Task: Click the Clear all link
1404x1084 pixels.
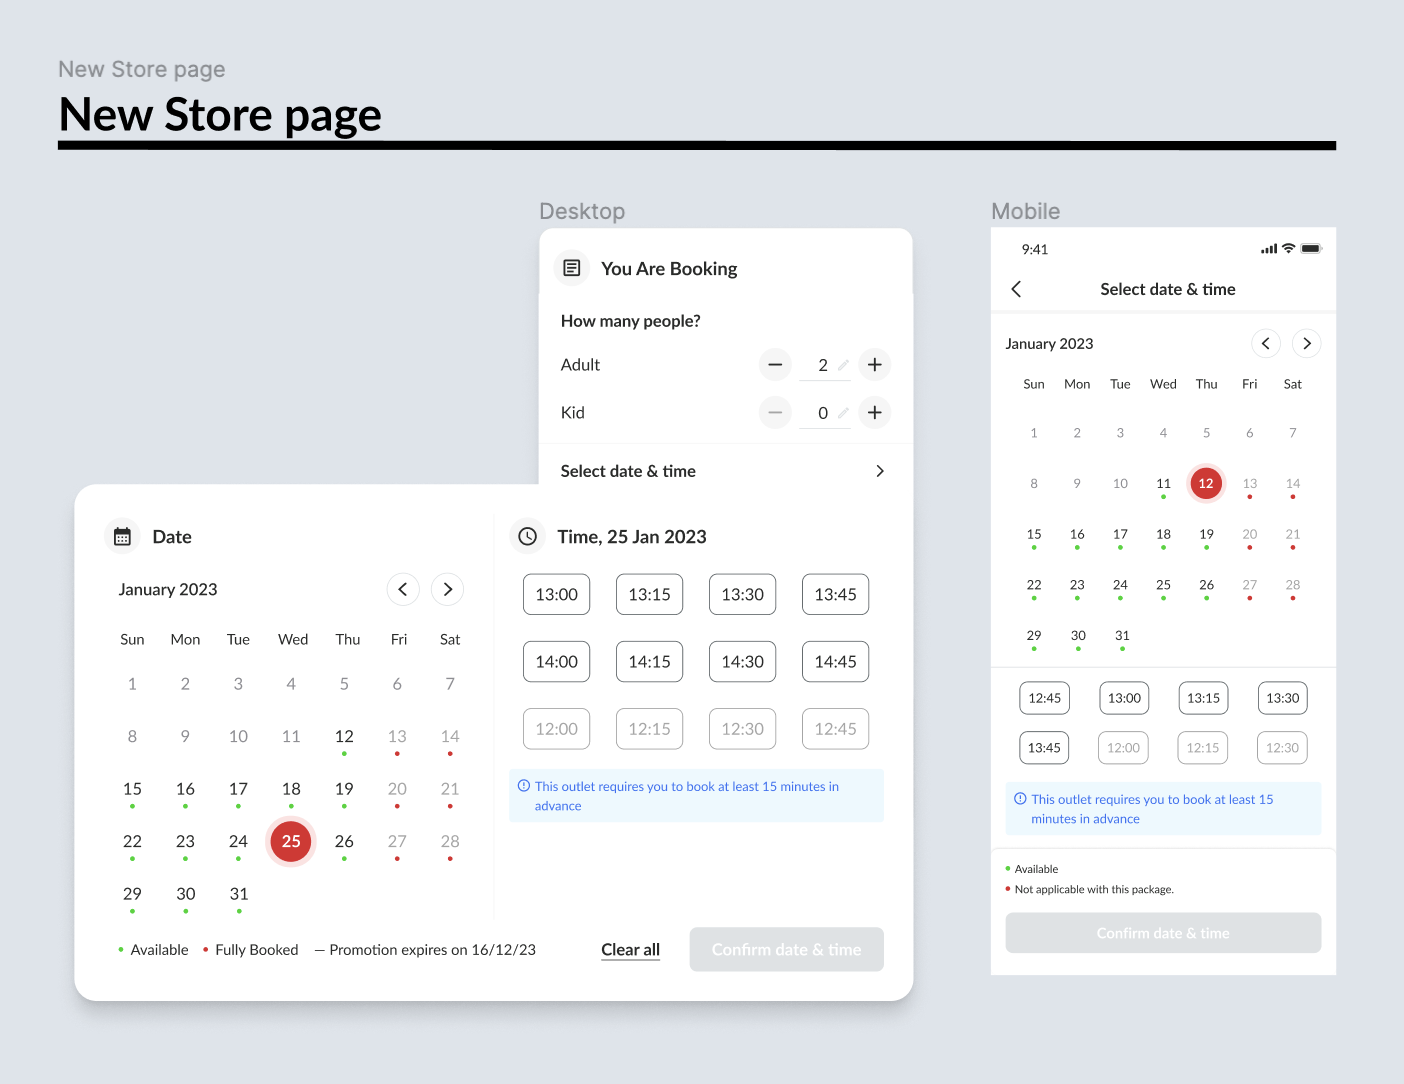Action: pos(630,950)
